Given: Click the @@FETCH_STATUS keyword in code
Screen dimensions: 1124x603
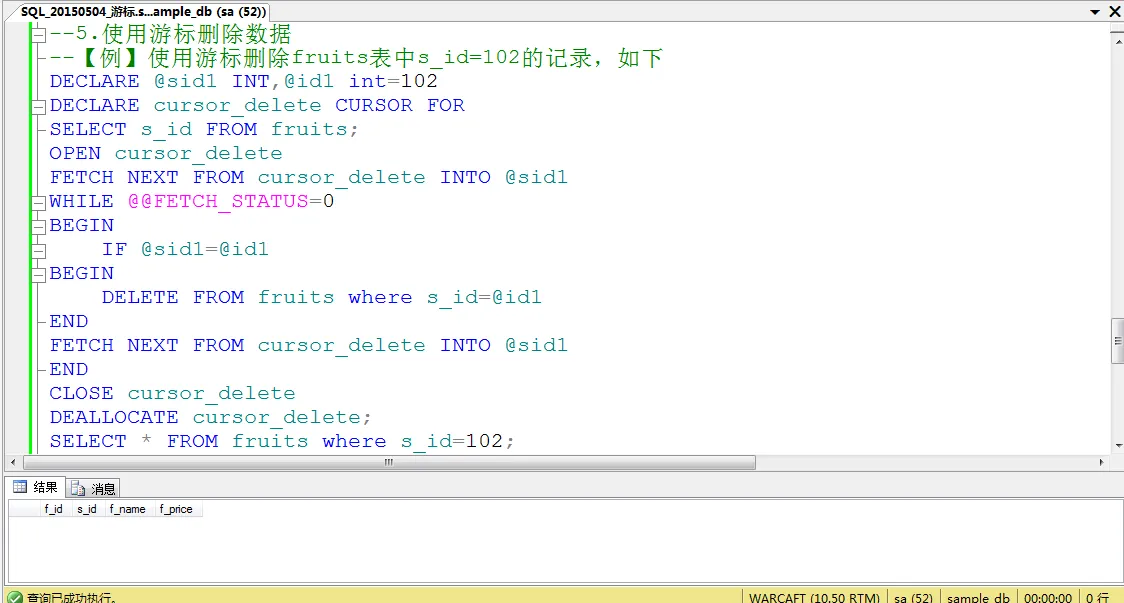Looking at the screenshot, I should (x=218, y=201).
